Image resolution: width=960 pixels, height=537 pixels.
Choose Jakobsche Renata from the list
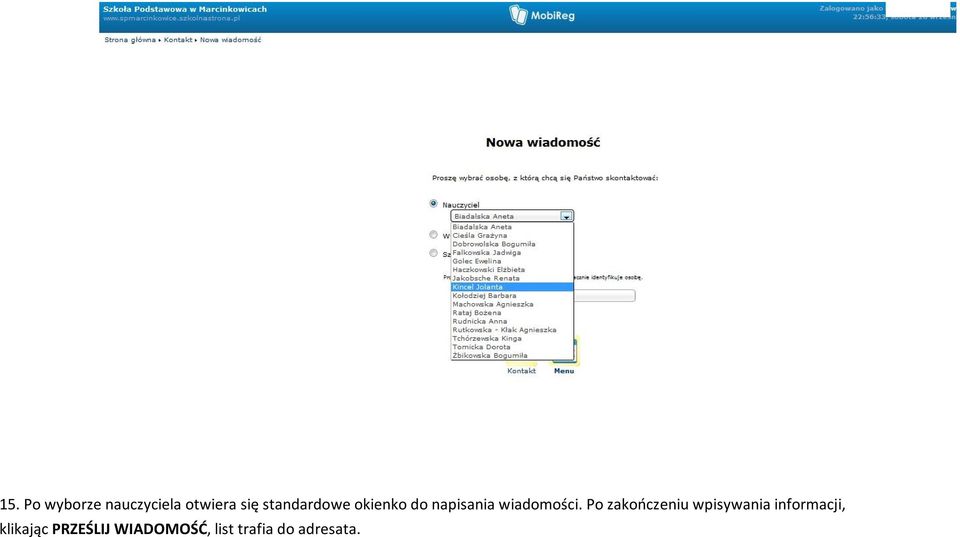click(x=512, y=279)
